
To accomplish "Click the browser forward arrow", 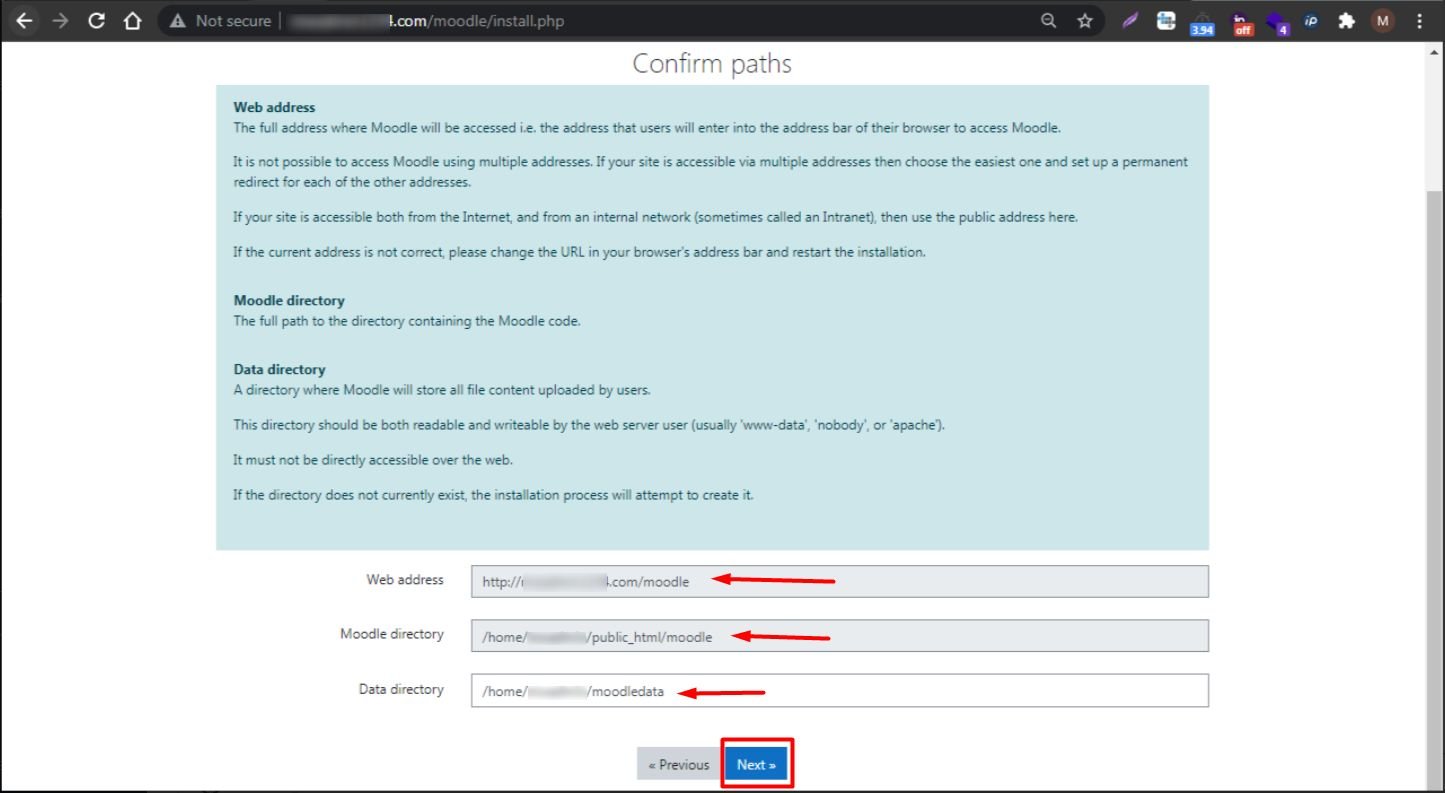I will click(x=61, y=21).
